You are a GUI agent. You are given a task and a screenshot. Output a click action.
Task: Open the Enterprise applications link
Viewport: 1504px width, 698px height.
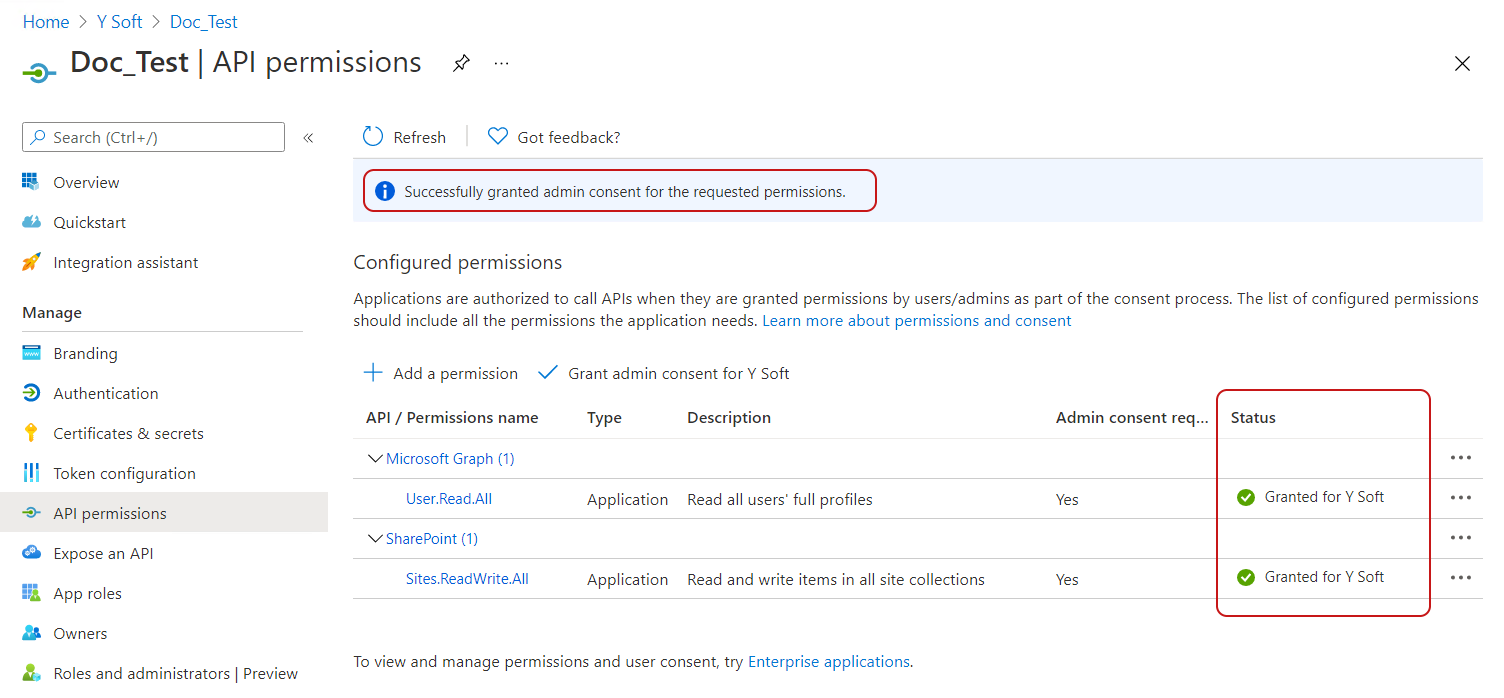point(828,662)
